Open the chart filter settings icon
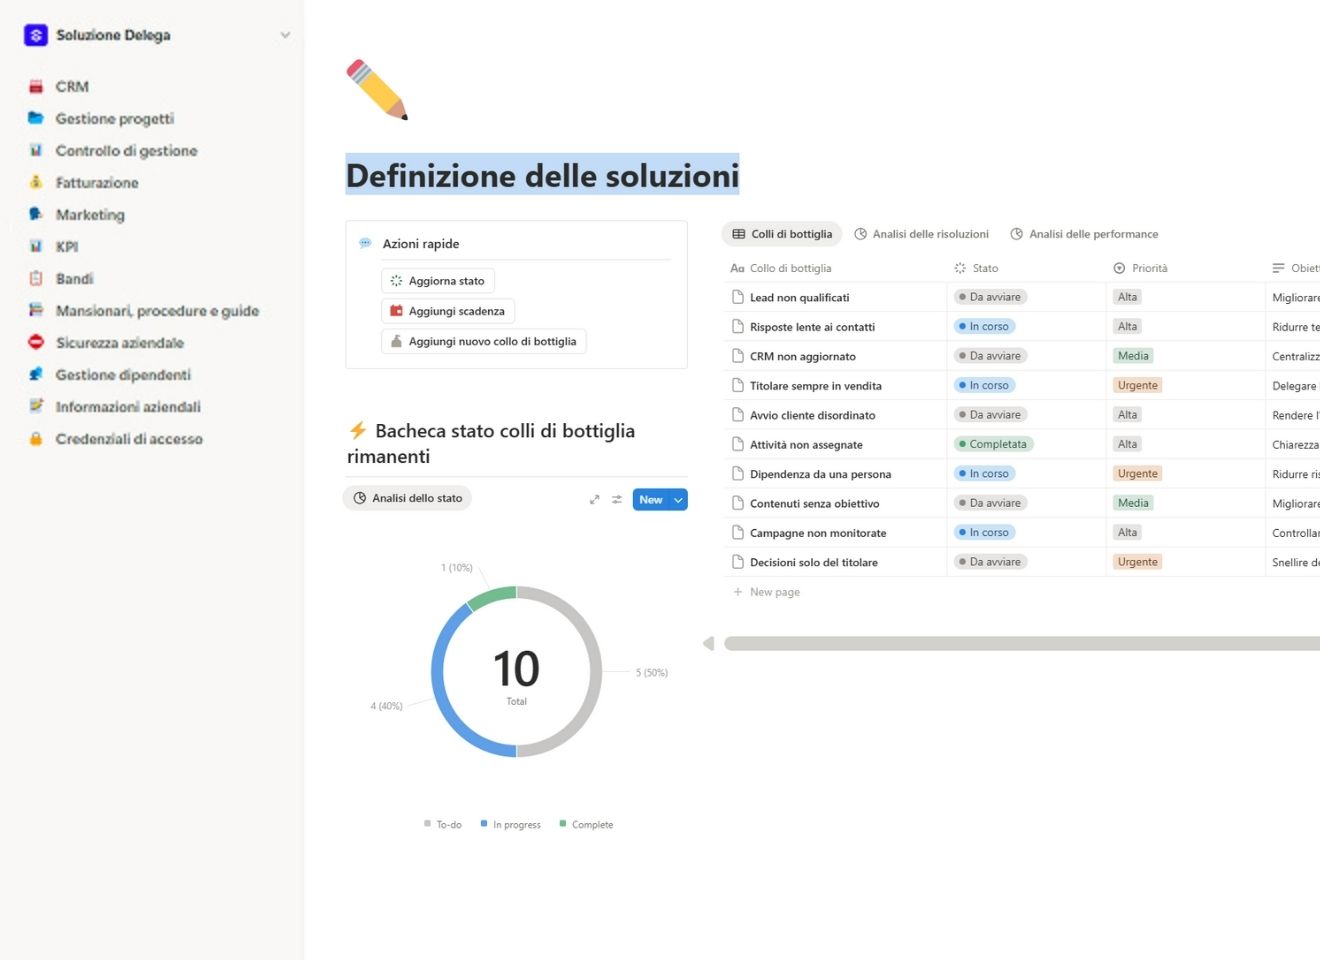Viewport: 1320px width, 960px height. pos(616,498)
